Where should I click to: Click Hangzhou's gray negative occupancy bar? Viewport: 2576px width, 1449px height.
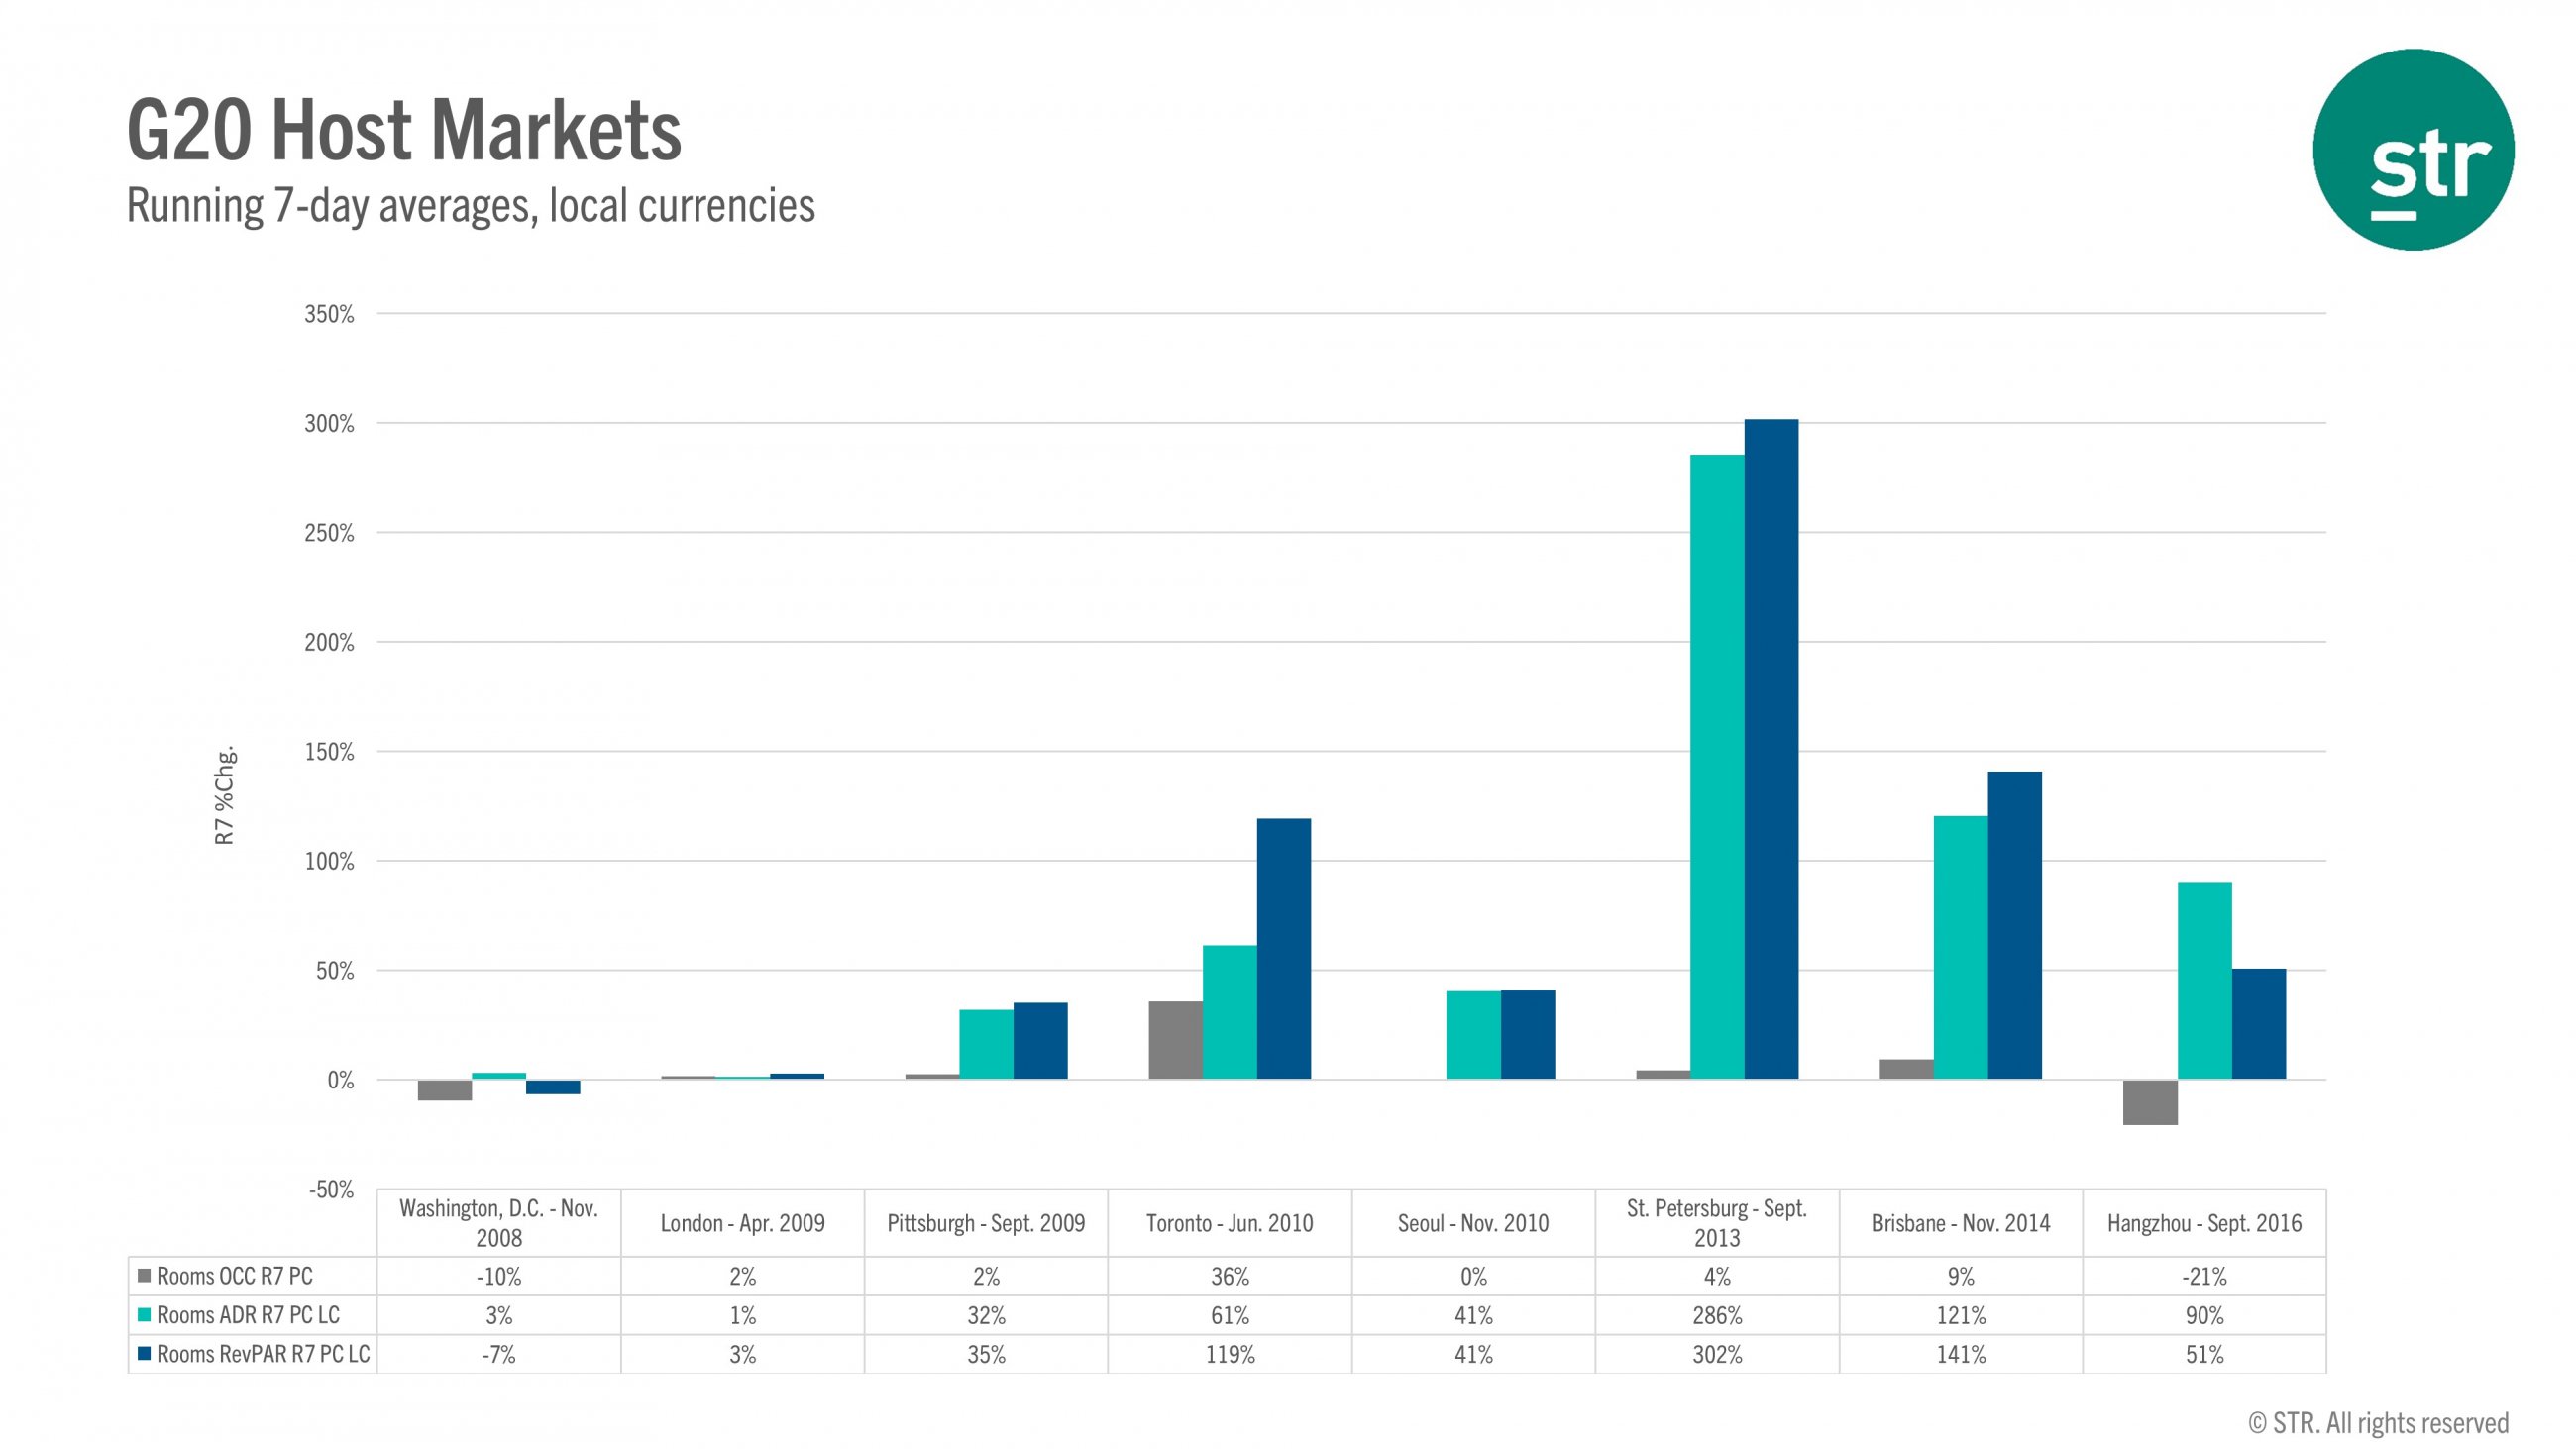tap(2150, 1102)
